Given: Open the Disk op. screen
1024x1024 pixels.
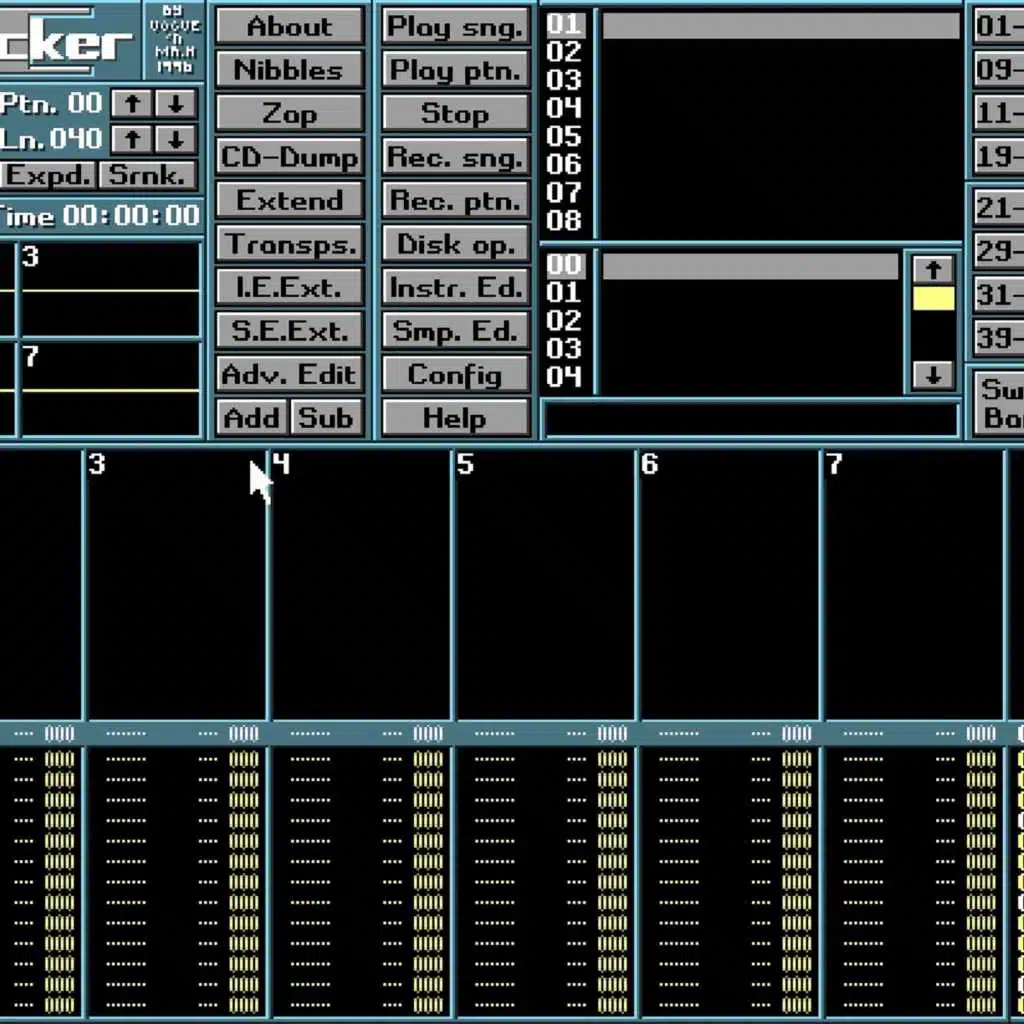Looking at the screenshot, I should click(455, 245).
